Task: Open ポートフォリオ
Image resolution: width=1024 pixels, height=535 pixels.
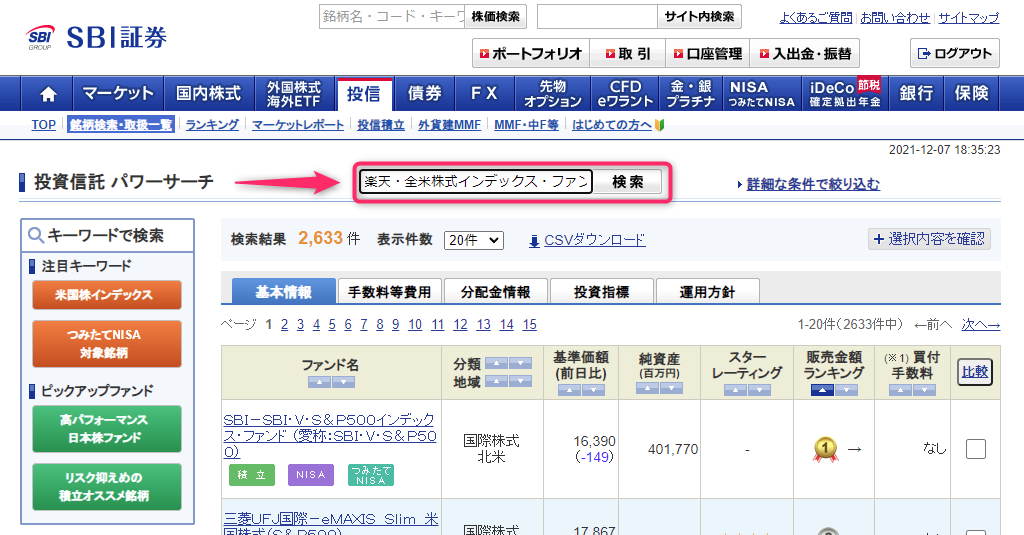Action: (531, 54)
